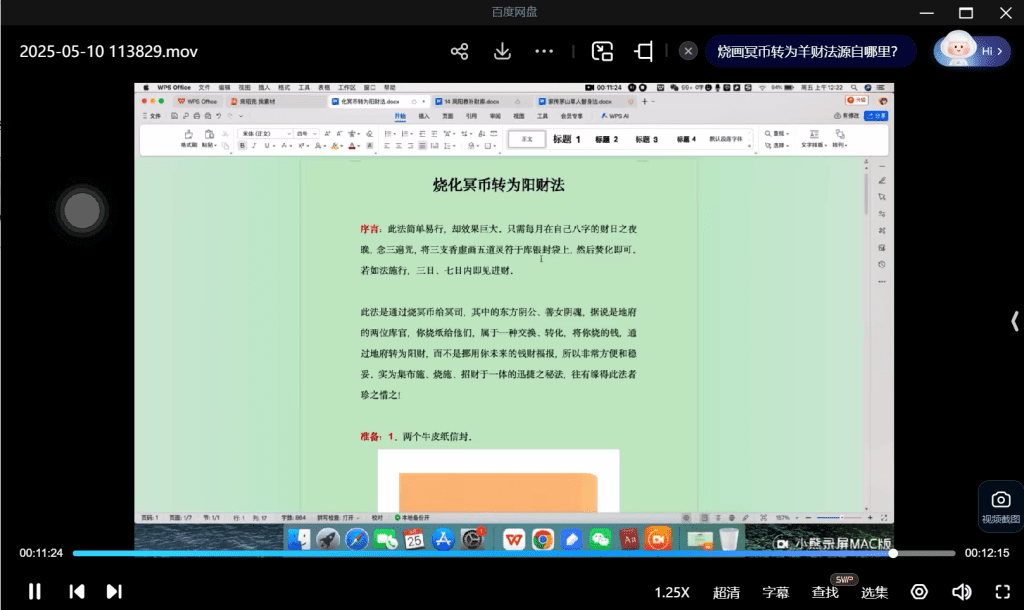The image size is (1024, 610).
Task: Skip to the next video
Action: [x=114, y=591]
